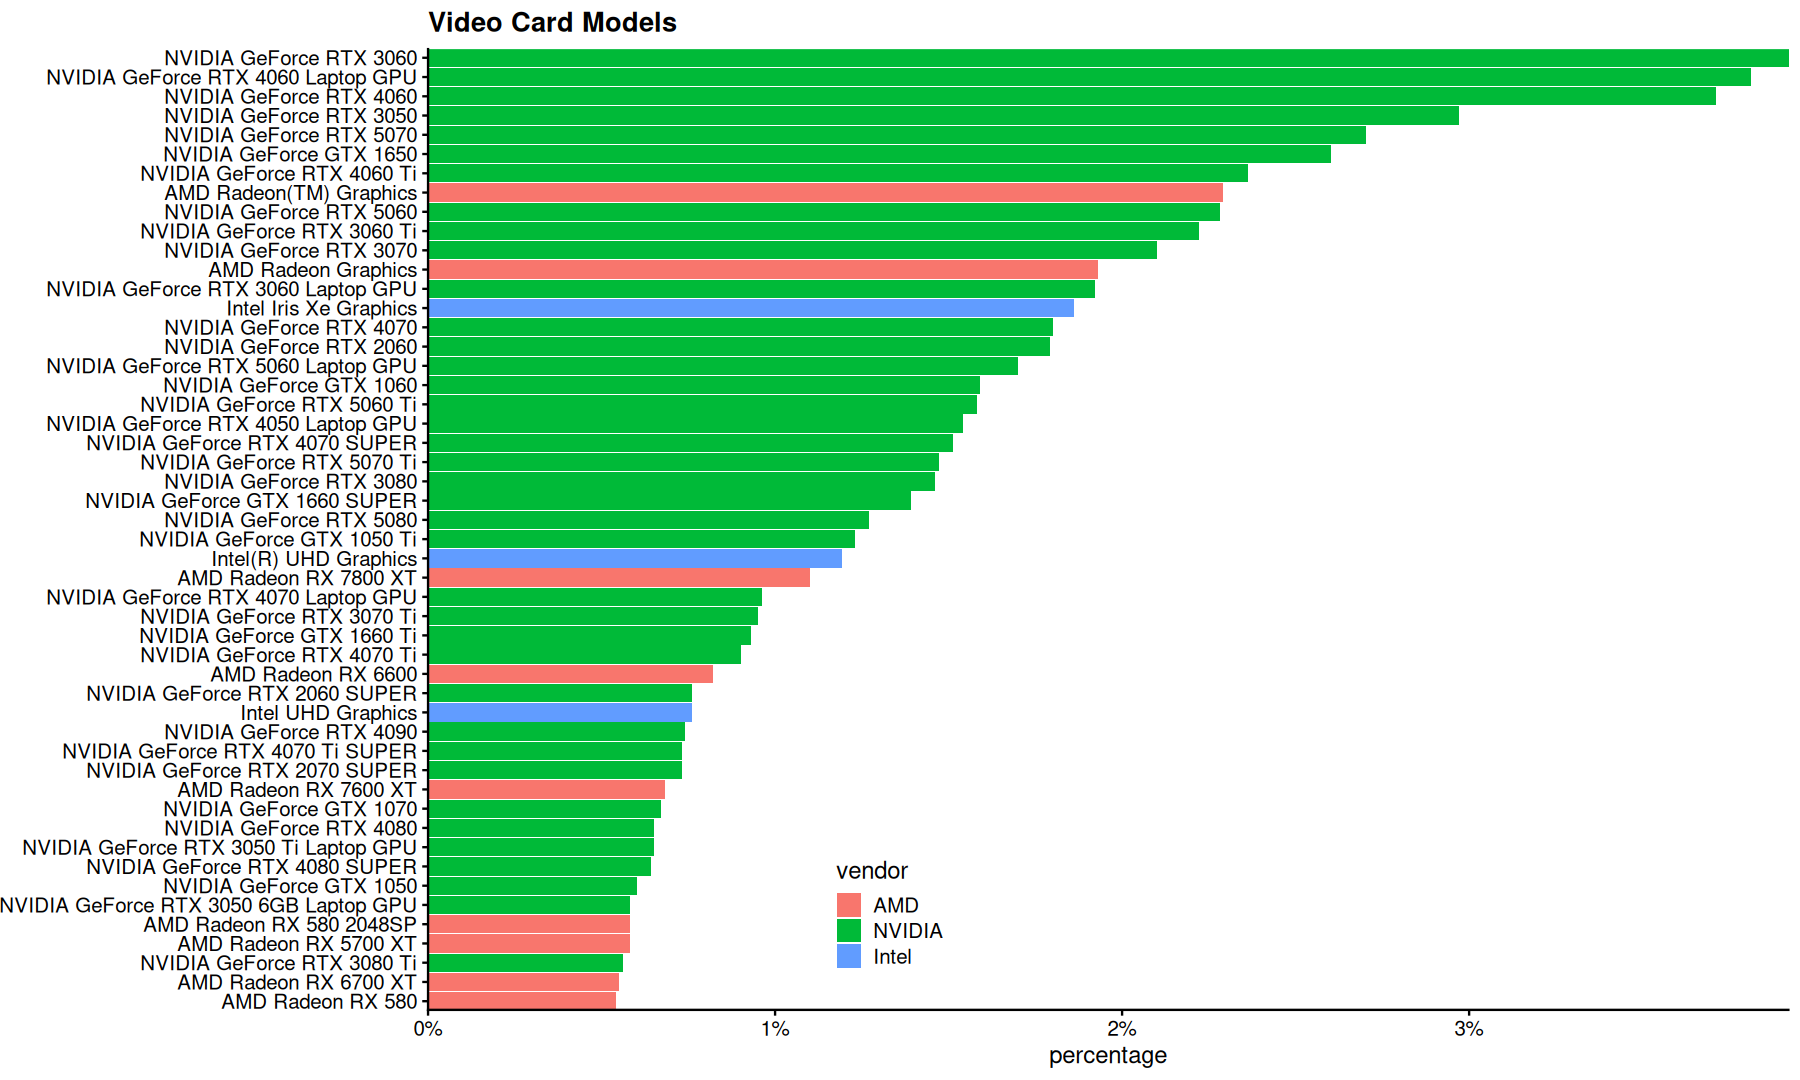Select the AMD Radeon RX 7800 XT bar
Screen dimensions: 1800x1080
point(619,578)
